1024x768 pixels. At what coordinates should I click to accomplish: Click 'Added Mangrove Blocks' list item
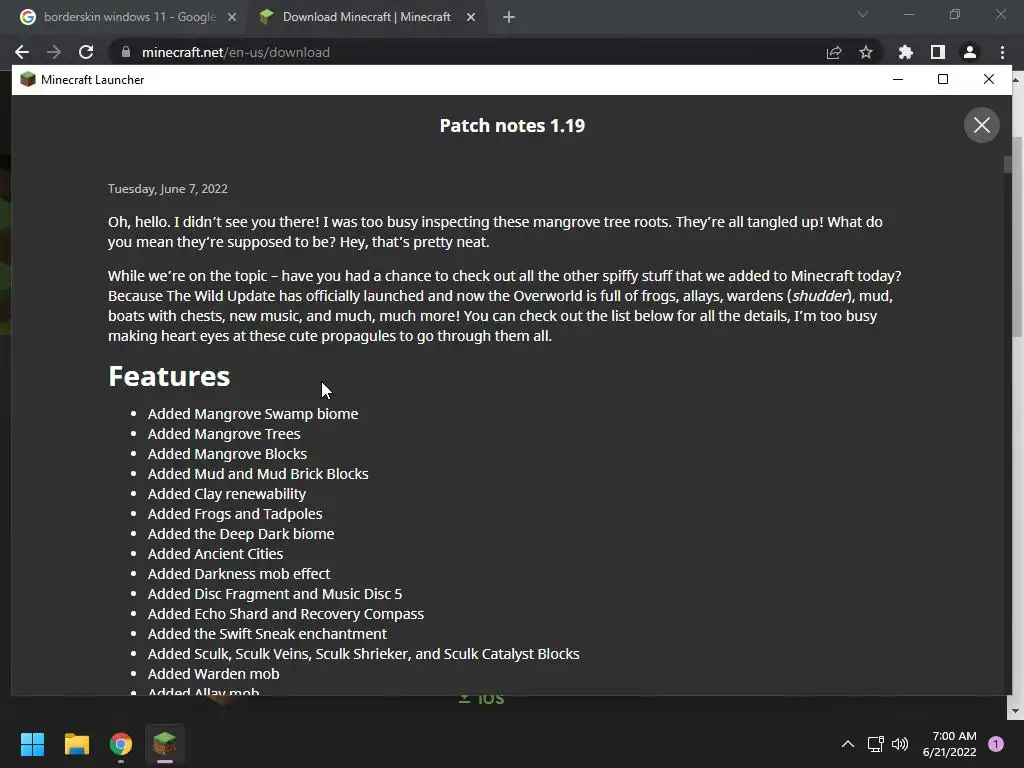[227, 454]
